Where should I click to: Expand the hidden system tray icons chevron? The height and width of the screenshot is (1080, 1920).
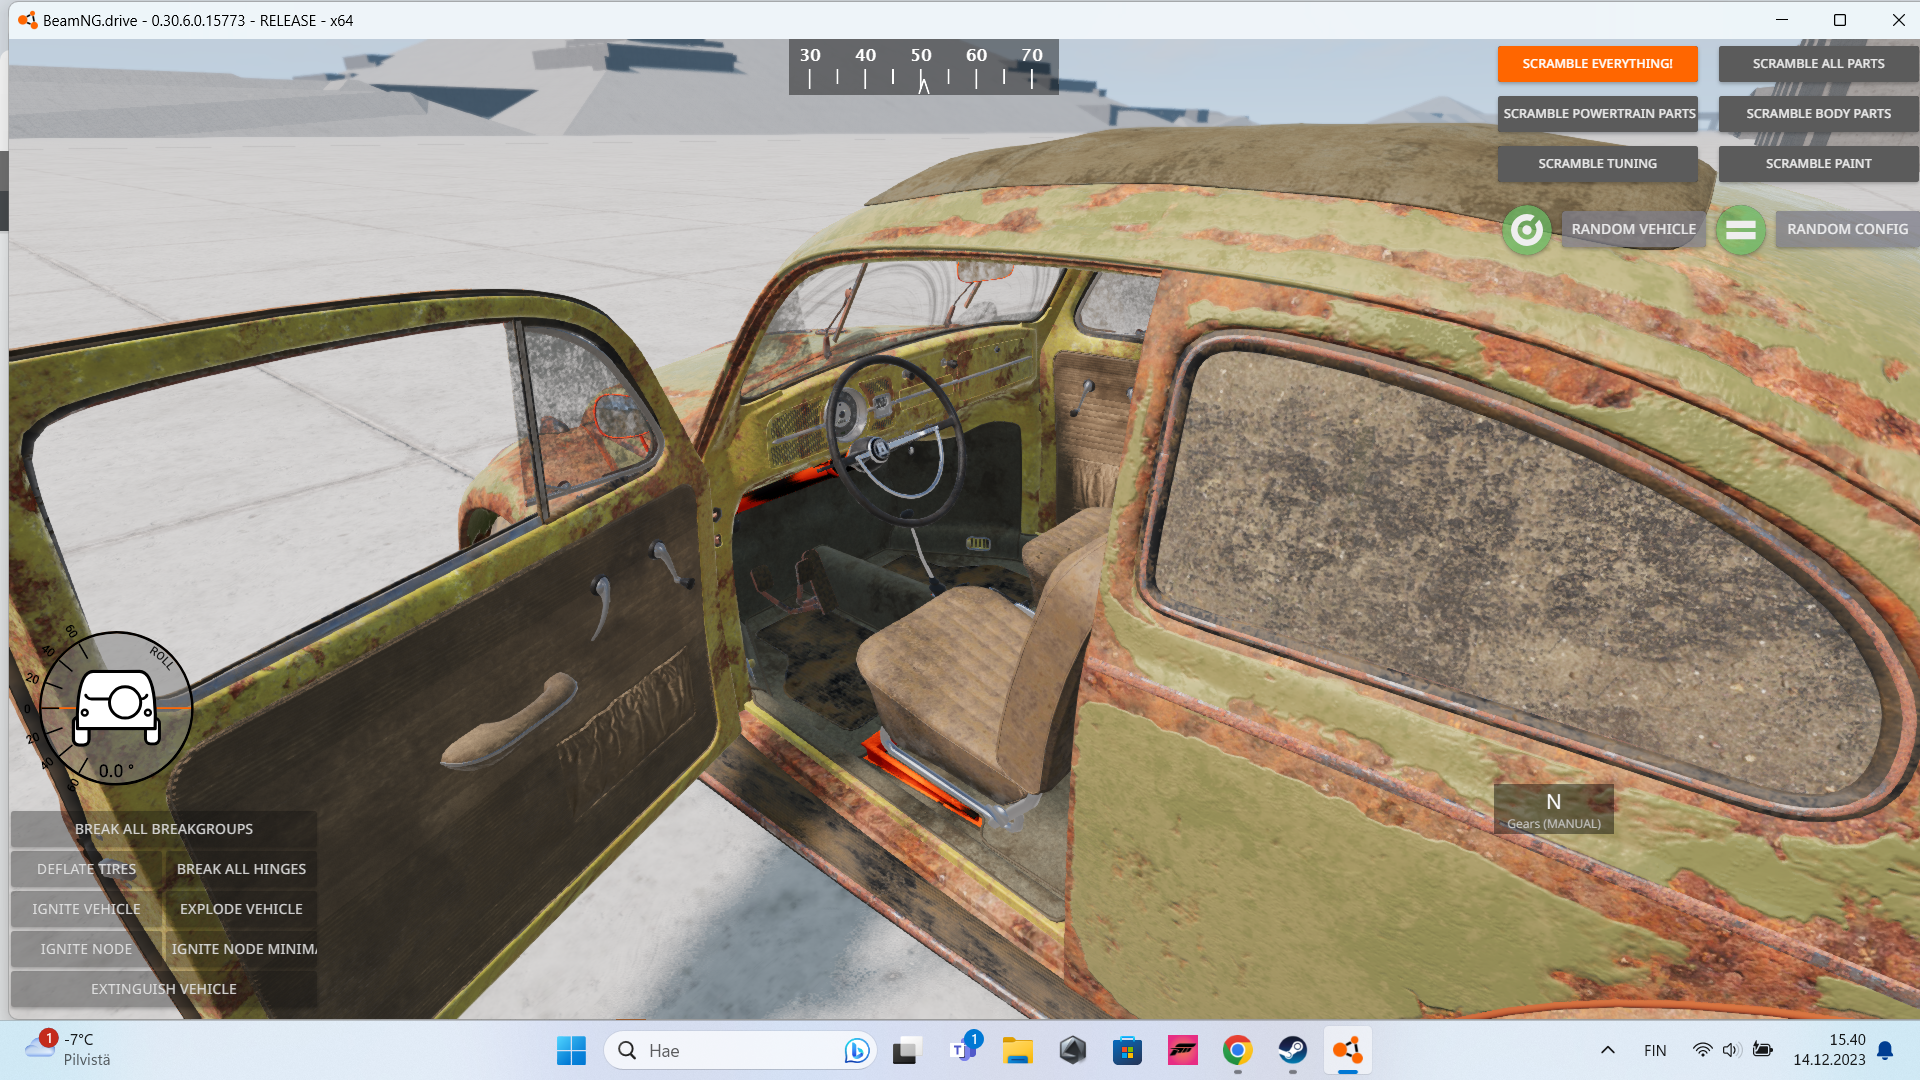(x=1608, y=1050)
